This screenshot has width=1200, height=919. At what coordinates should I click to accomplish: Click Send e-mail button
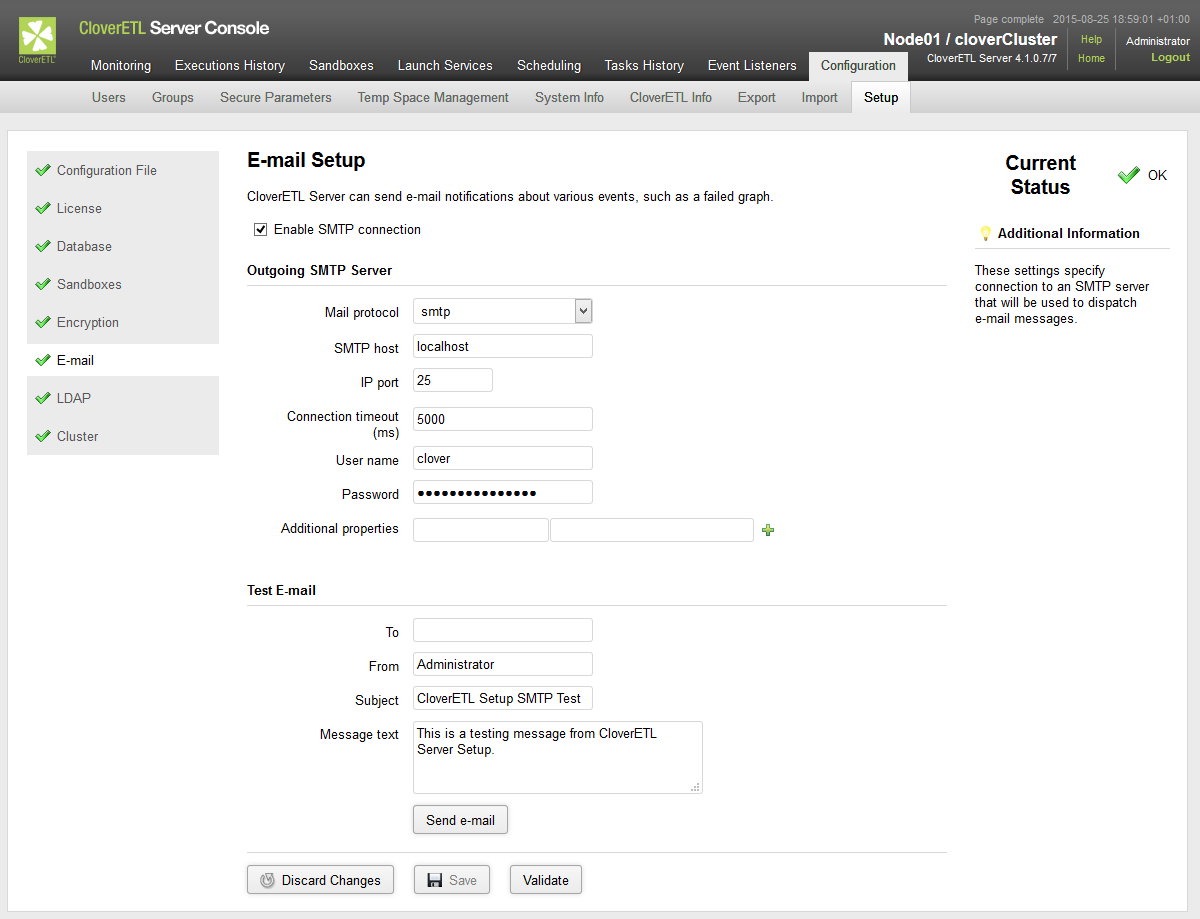pyautogui.click(x=460, y=820)
